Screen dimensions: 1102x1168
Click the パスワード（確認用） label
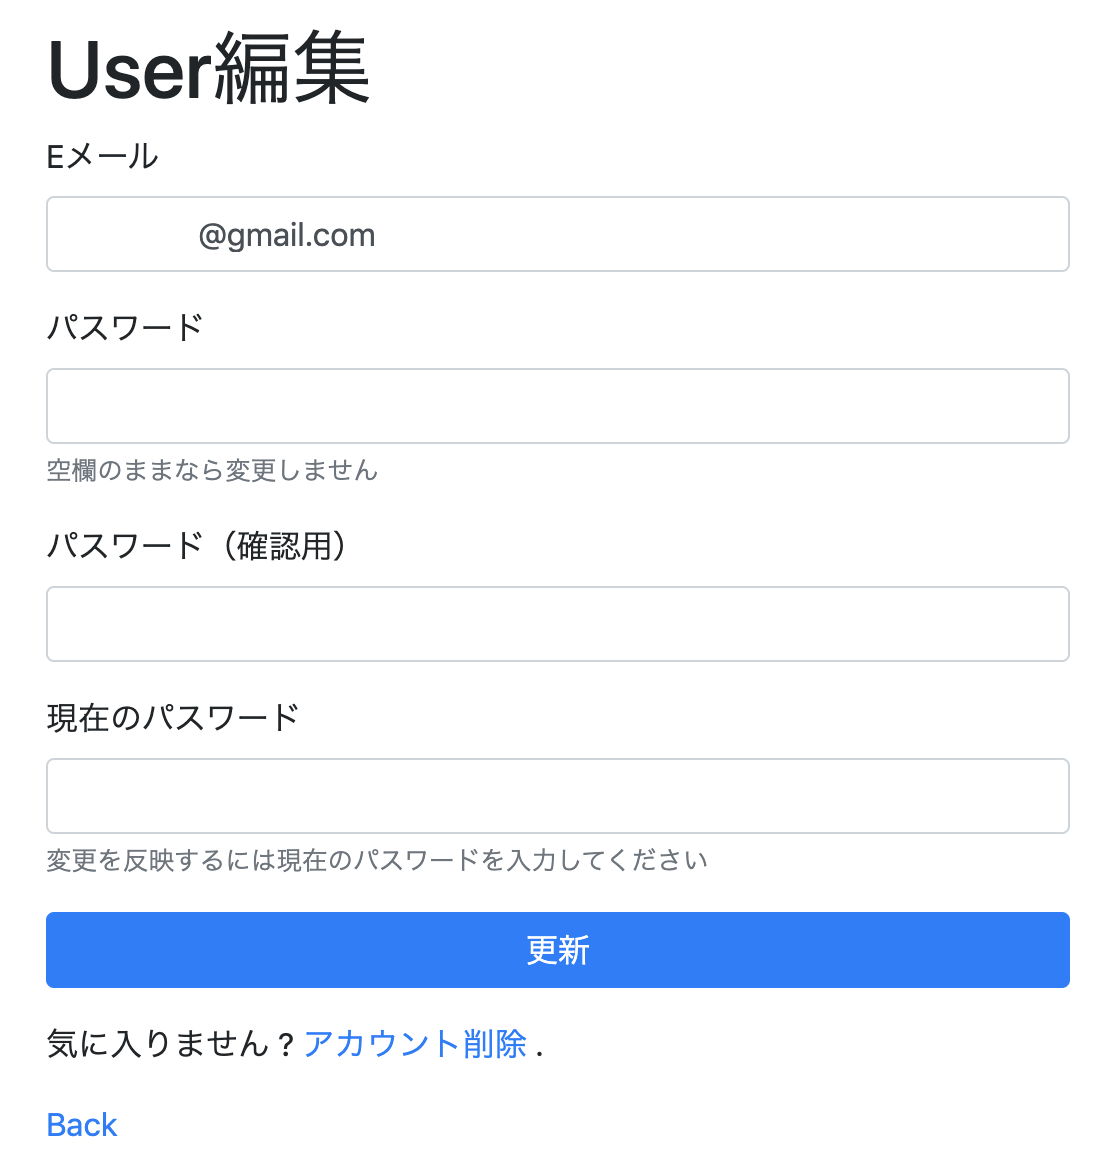click(x=198, y=546)
